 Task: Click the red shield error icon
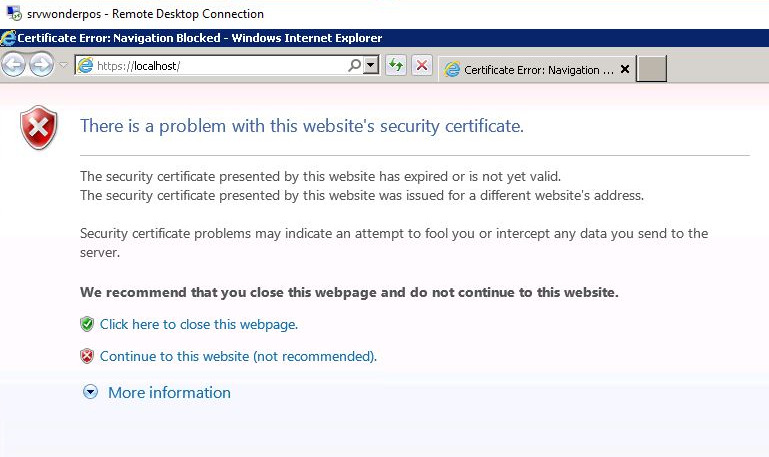point(39,127)
